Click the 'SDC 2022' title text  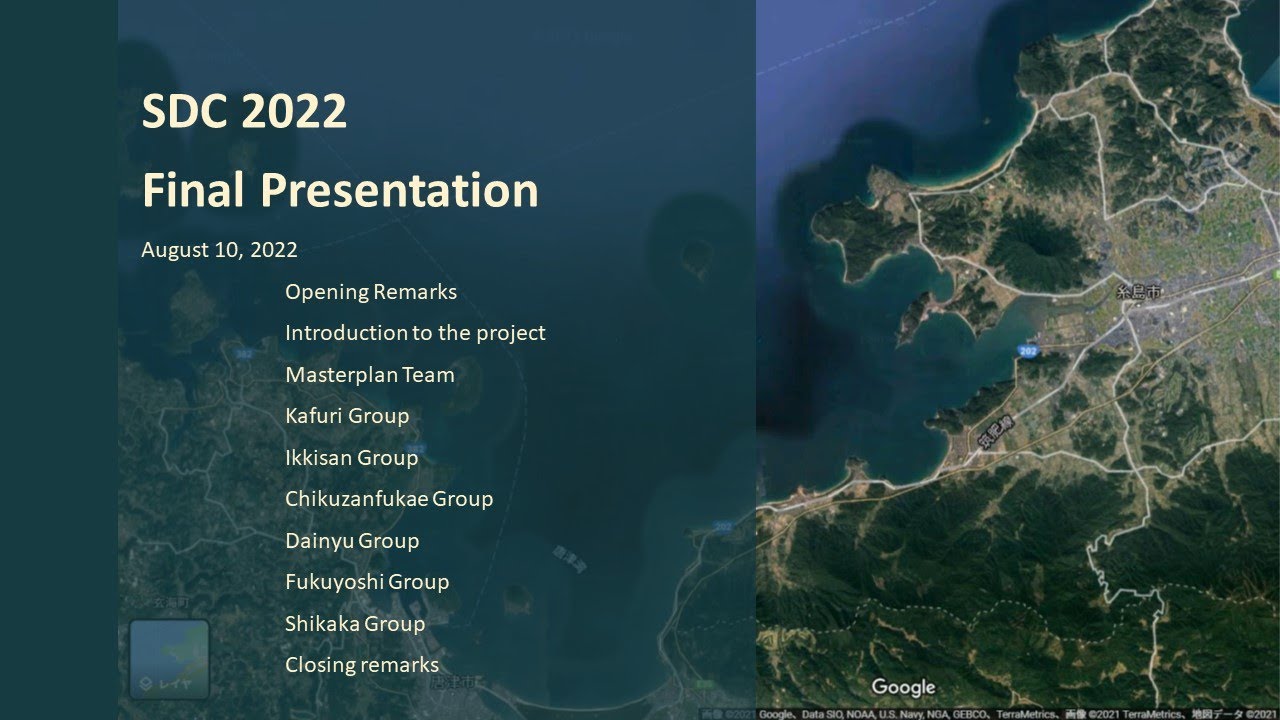[x=244, y=111]
